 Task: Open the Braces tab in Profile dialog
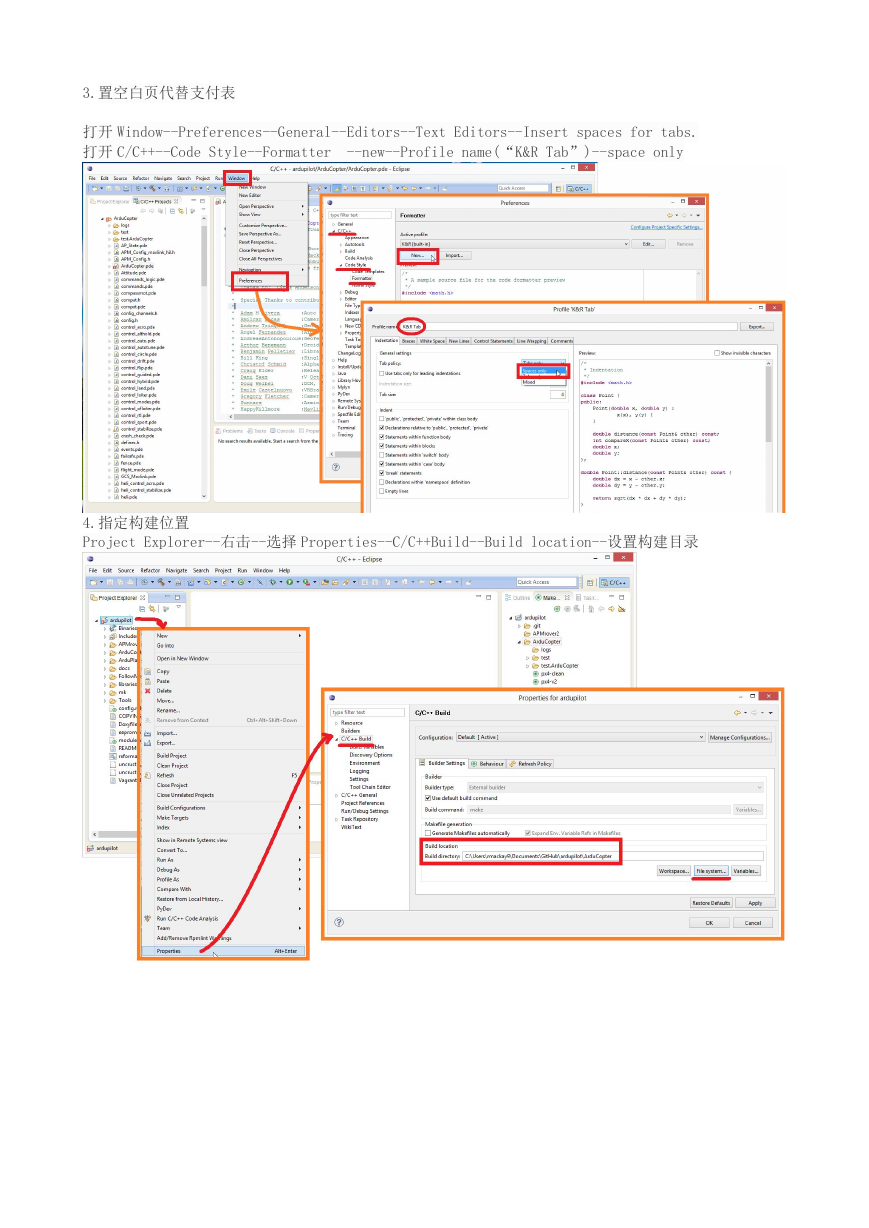pyautogui.click(x=409, y=341)
